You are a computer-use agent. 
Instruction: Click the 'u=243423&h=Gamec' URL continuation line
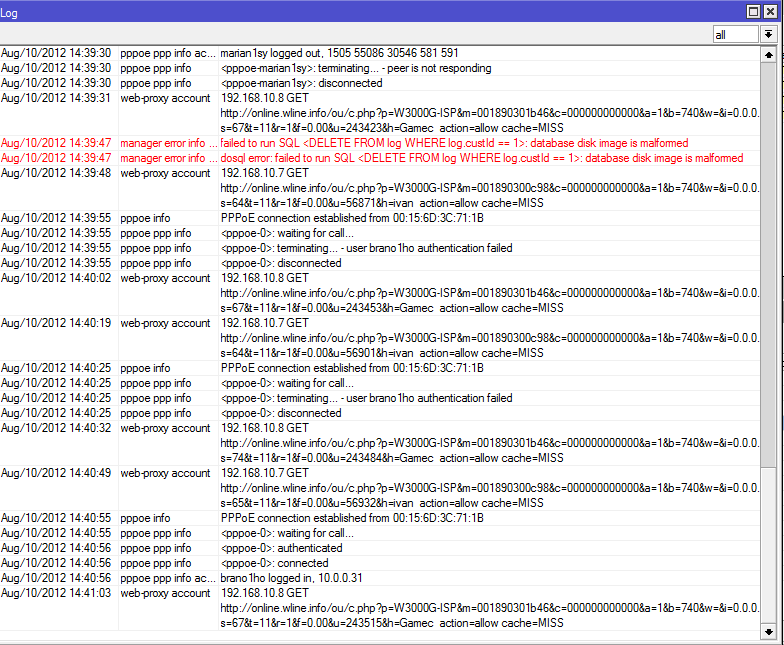point(392,128)
